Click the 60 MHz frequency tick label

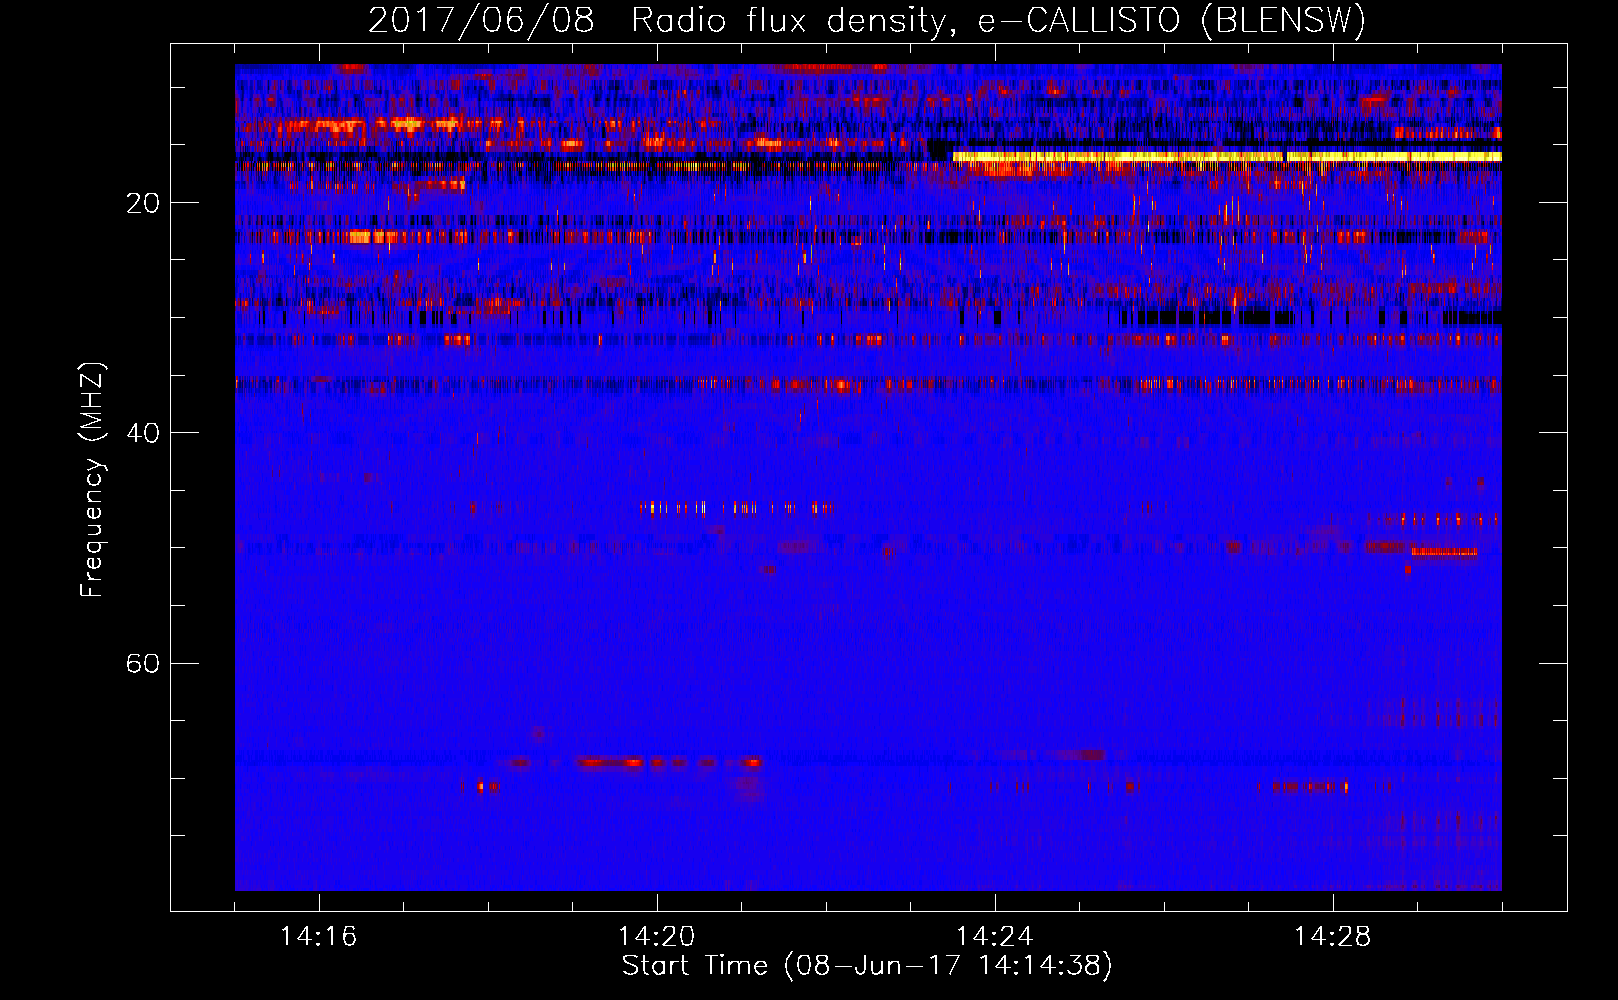pos(143,663)
